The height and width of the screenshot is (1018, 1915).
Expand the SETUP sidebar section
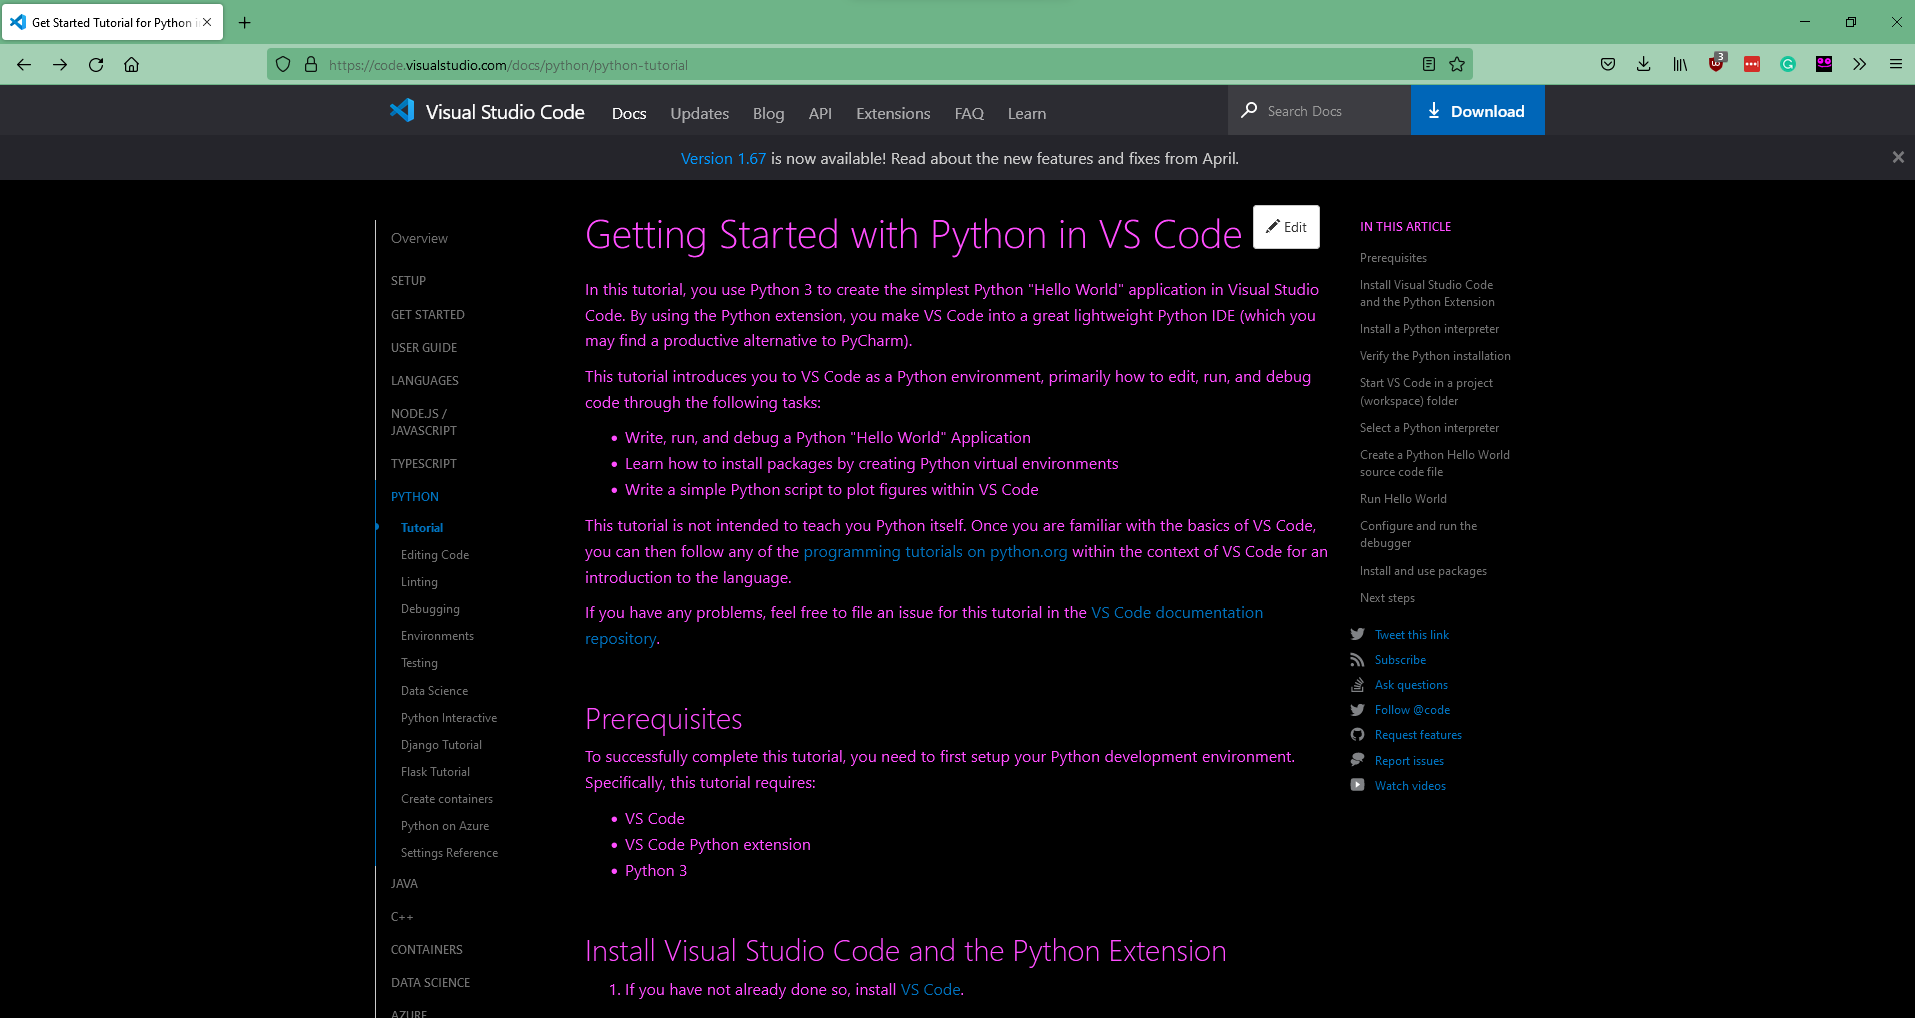408,281
